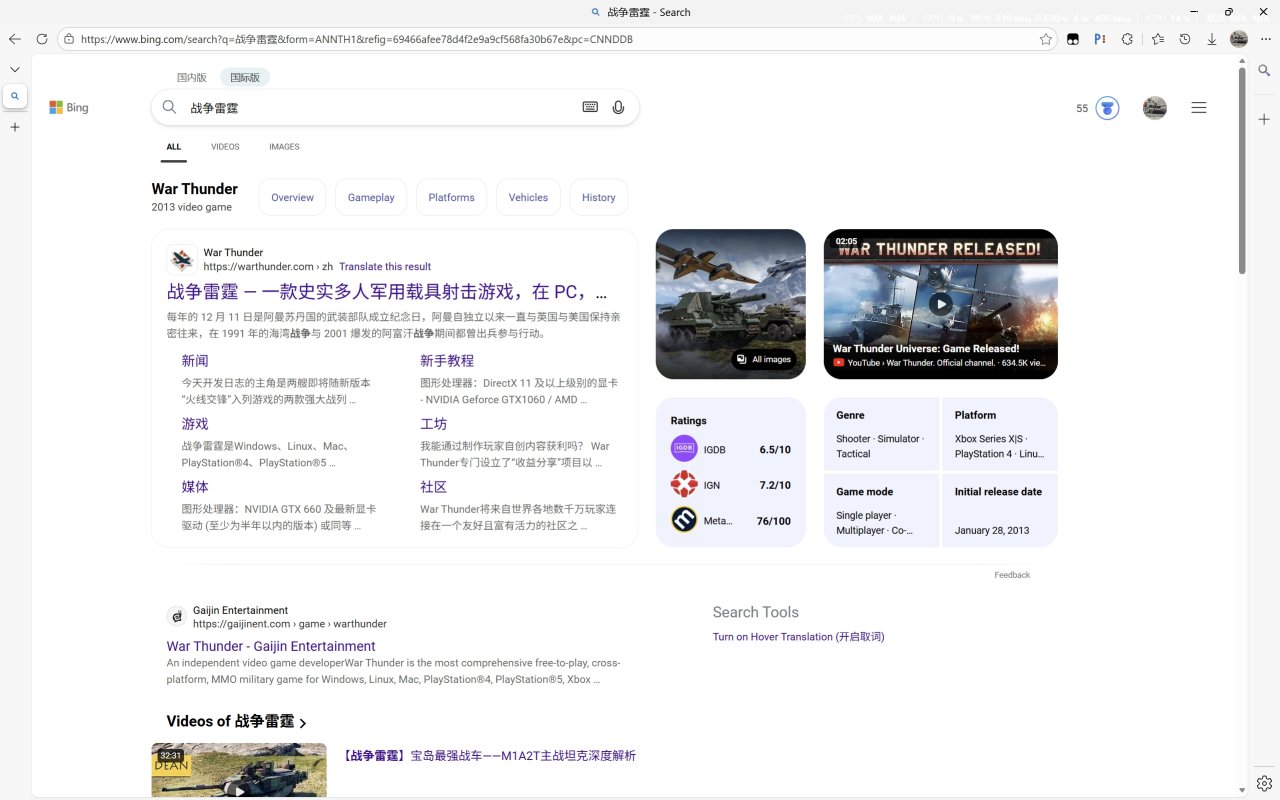Click the Translate this result link

tap(385, 267)
